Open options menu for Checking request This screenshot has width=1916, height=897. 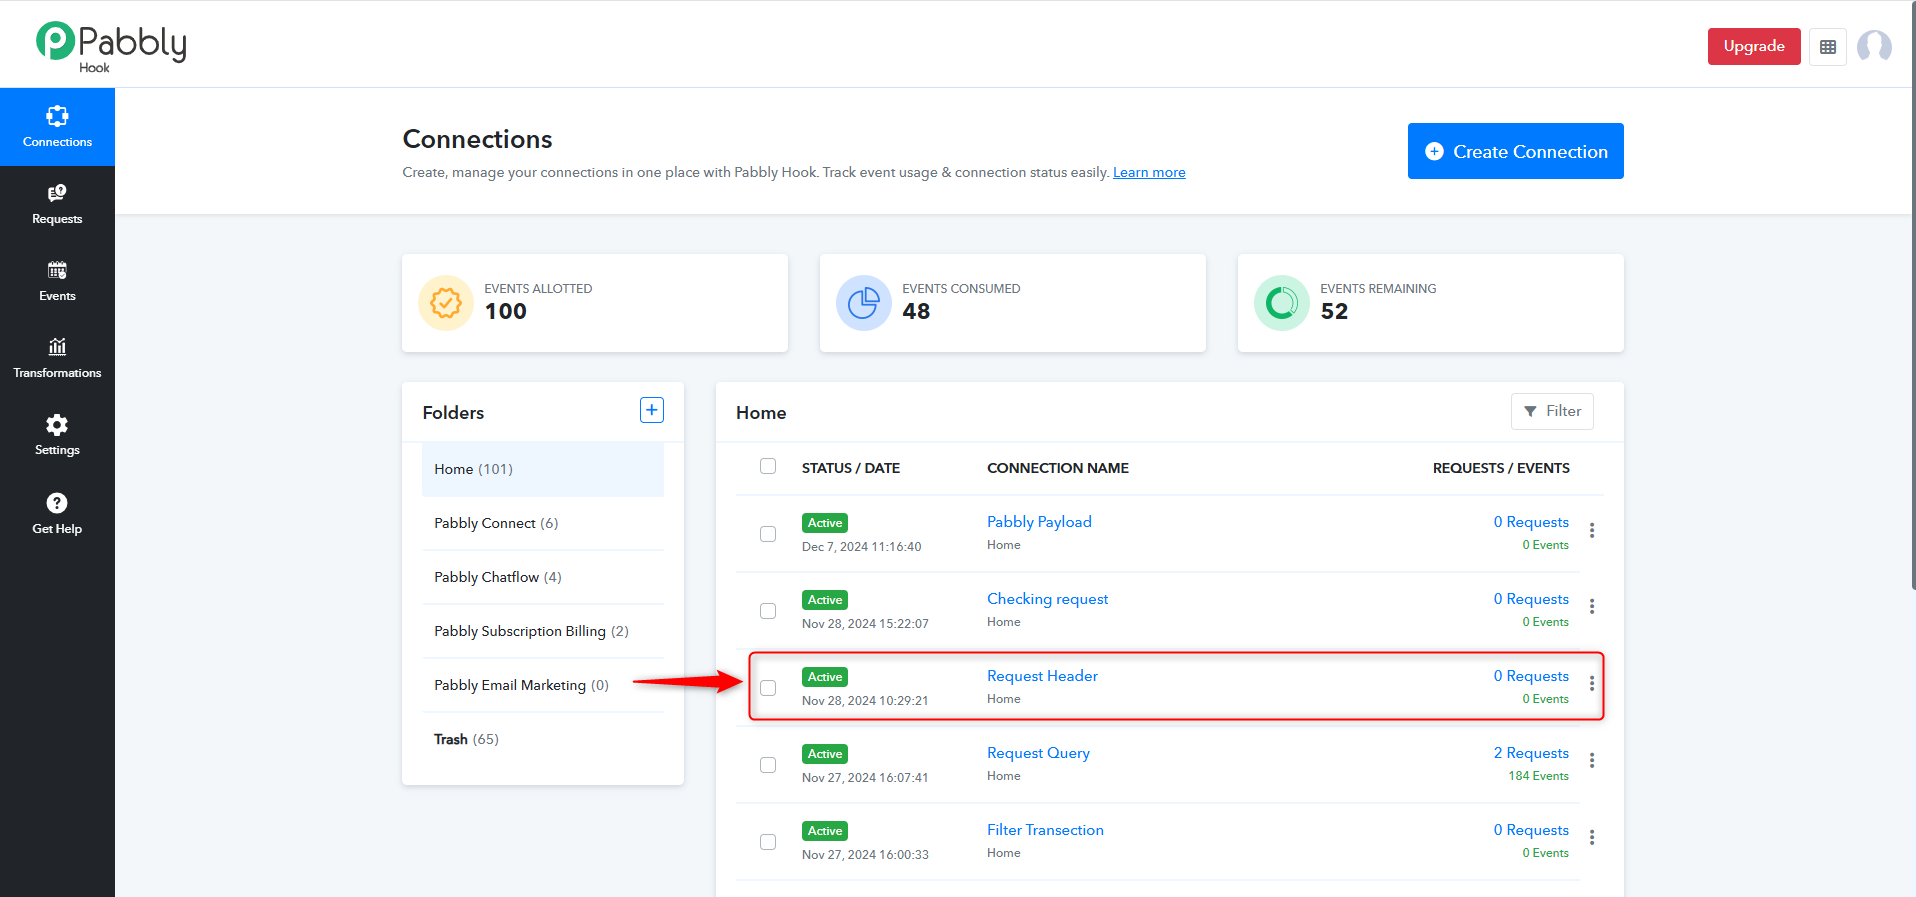click(x=1592, y=607)
